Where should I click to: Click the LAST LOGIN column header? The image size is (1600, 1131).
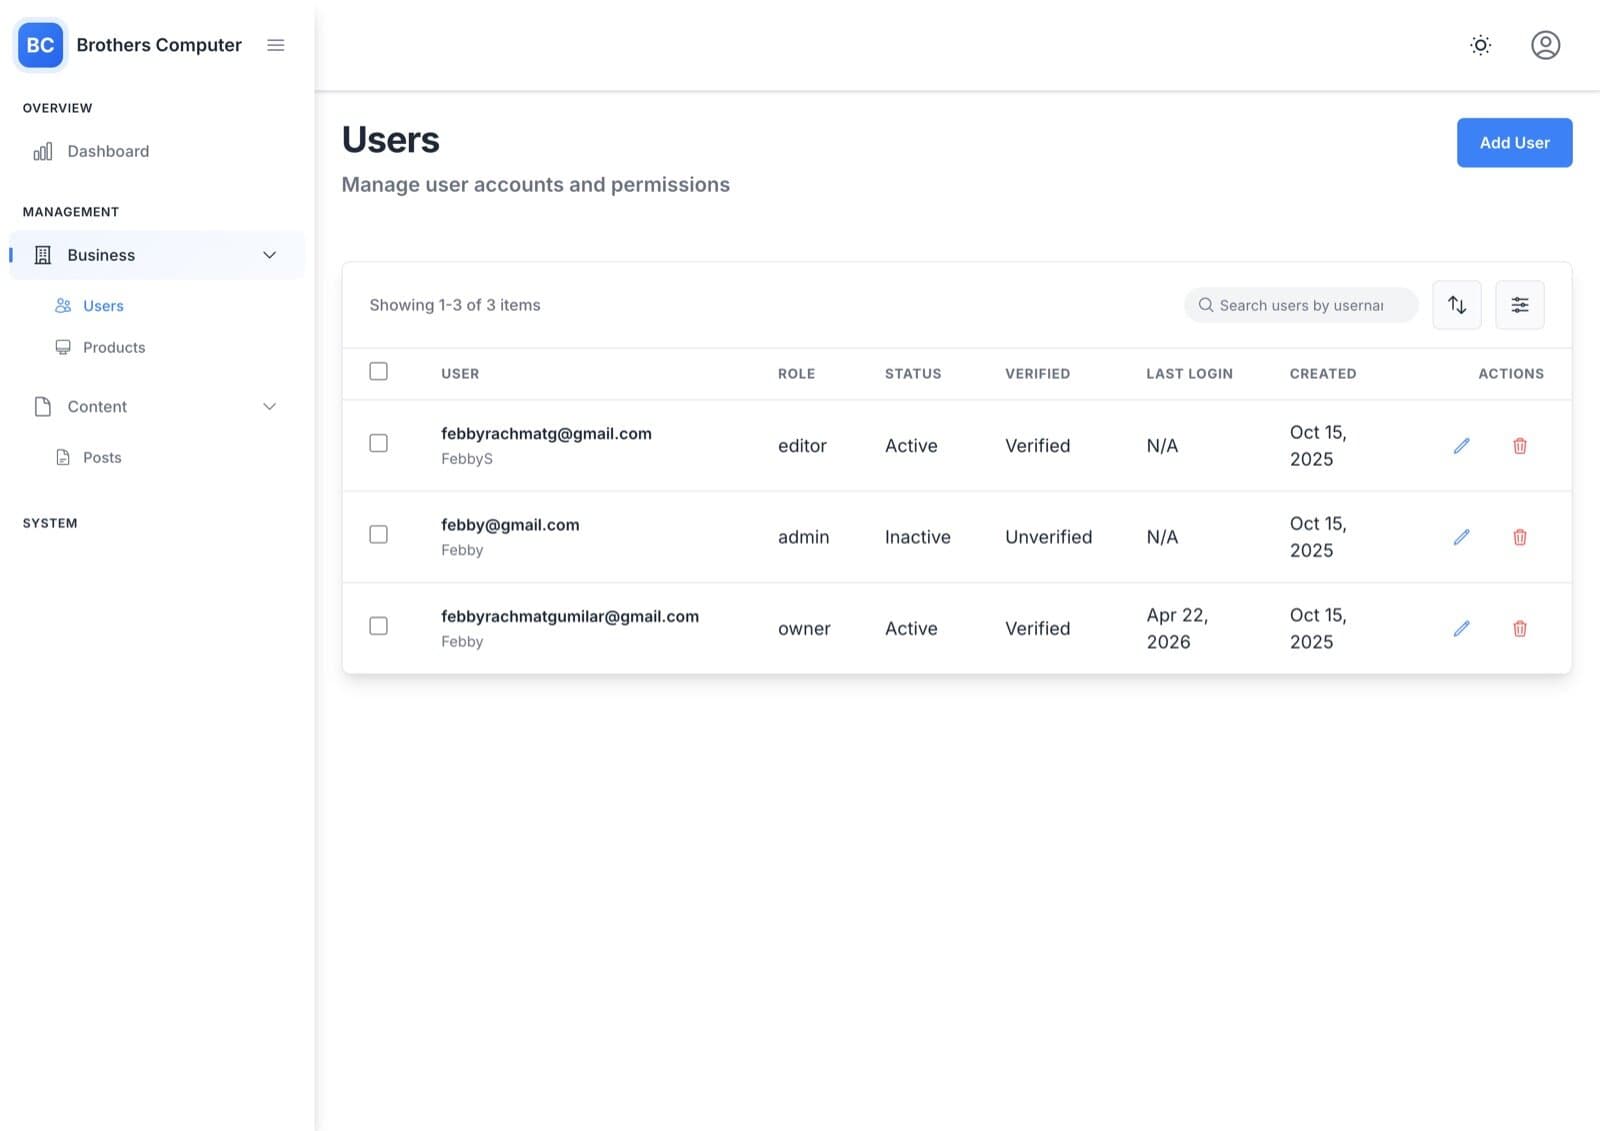(x=1189, y=374)
